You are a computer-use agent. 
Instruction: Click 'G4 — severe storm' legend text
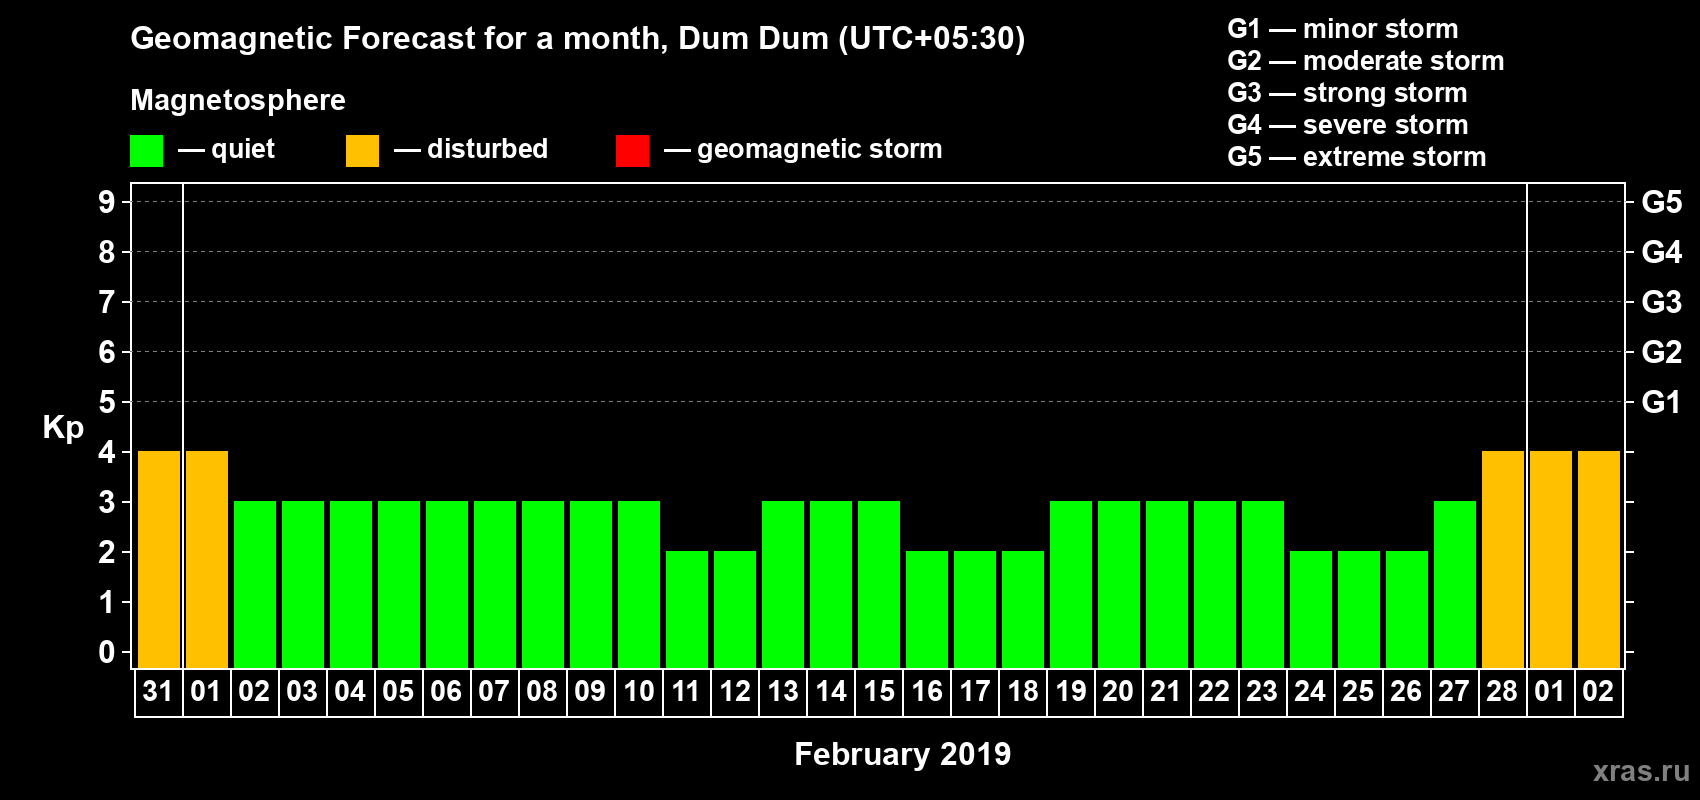click(x=1347, y=125)
